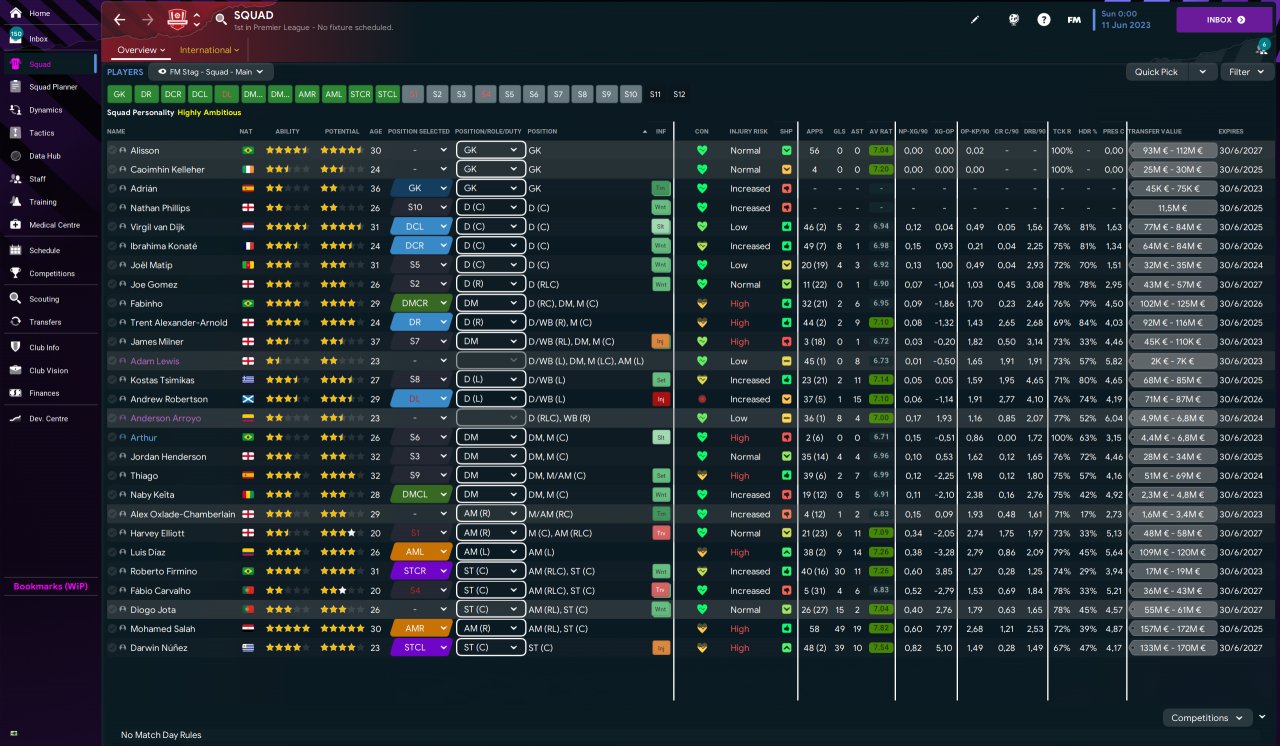Open Fabinho's DMCR position selected dropdown
This screenshot has width=1280, height=746.
(420, 304)
